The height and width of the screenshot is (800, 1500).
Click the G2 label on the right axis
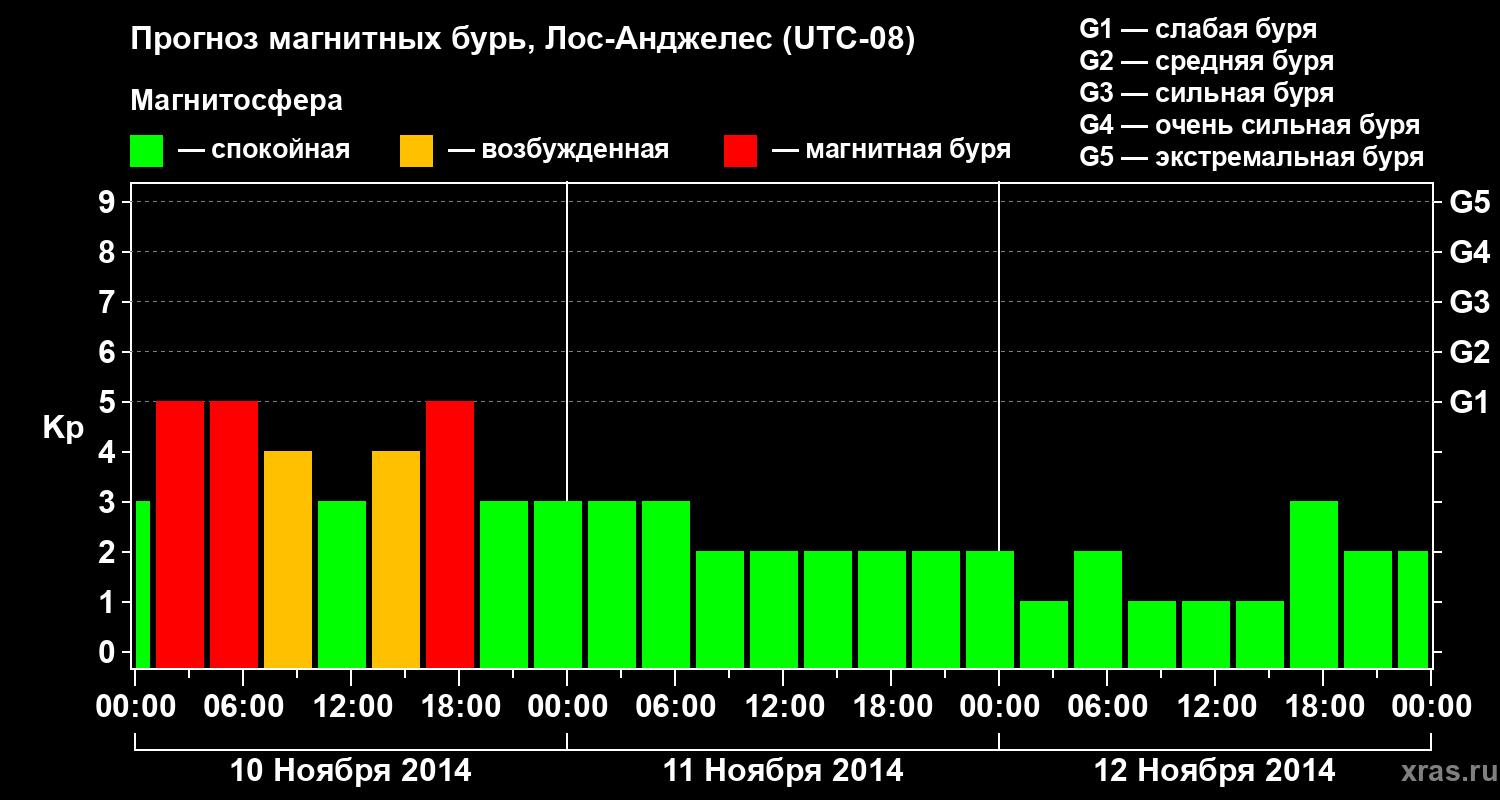(x=1469, y=353)
